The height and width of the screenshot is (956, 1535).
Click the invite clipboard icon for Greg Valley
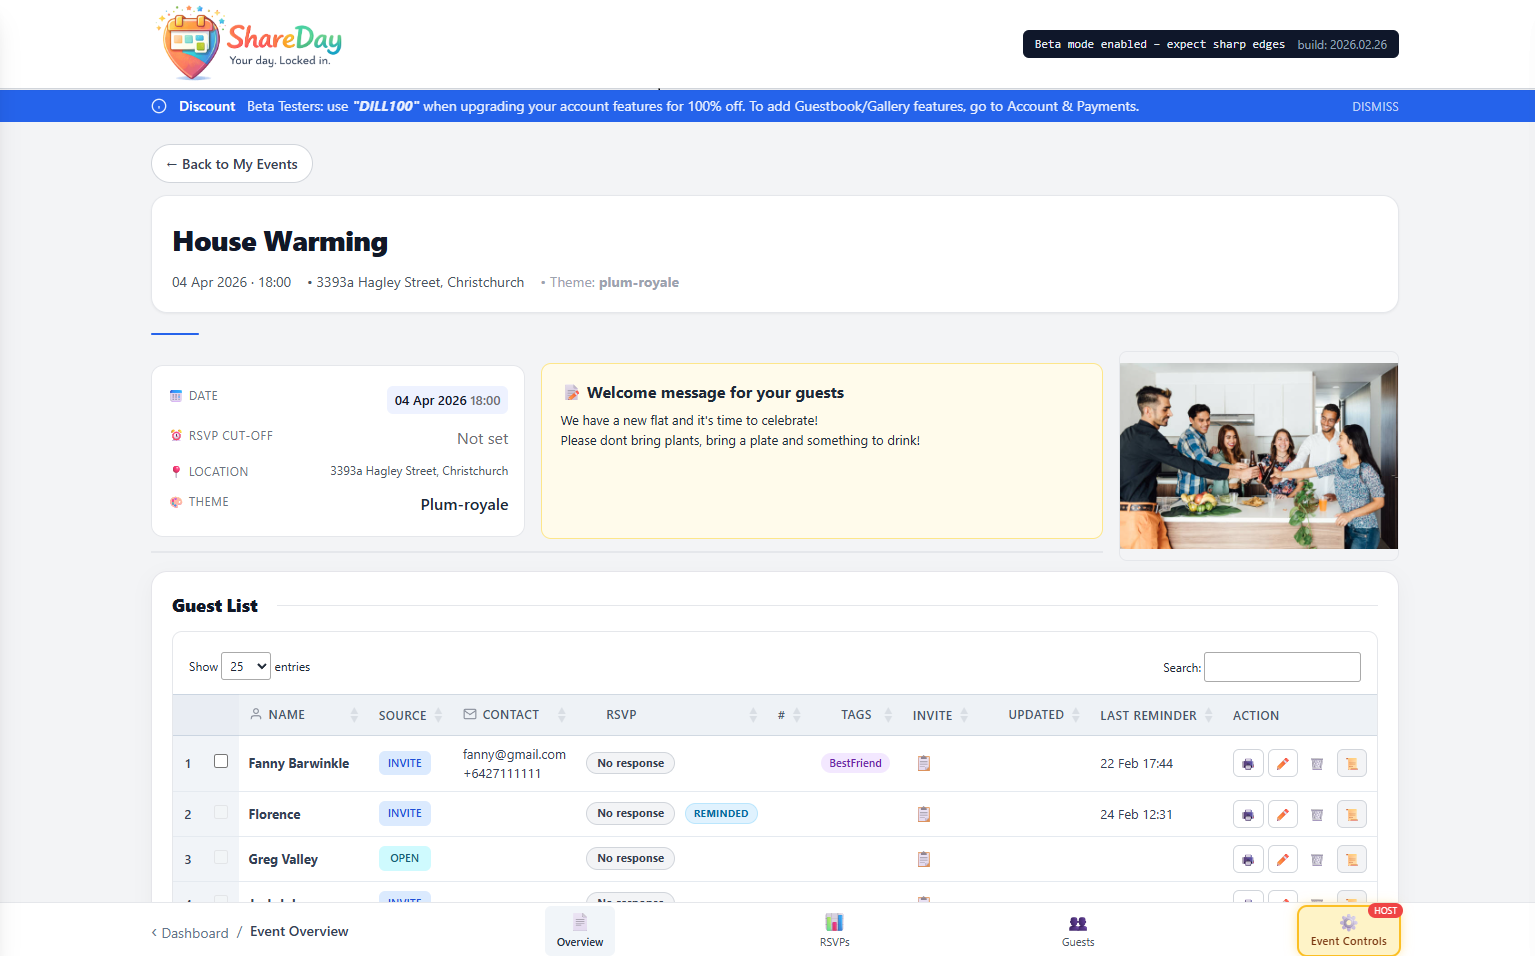(x=924, y=859)
